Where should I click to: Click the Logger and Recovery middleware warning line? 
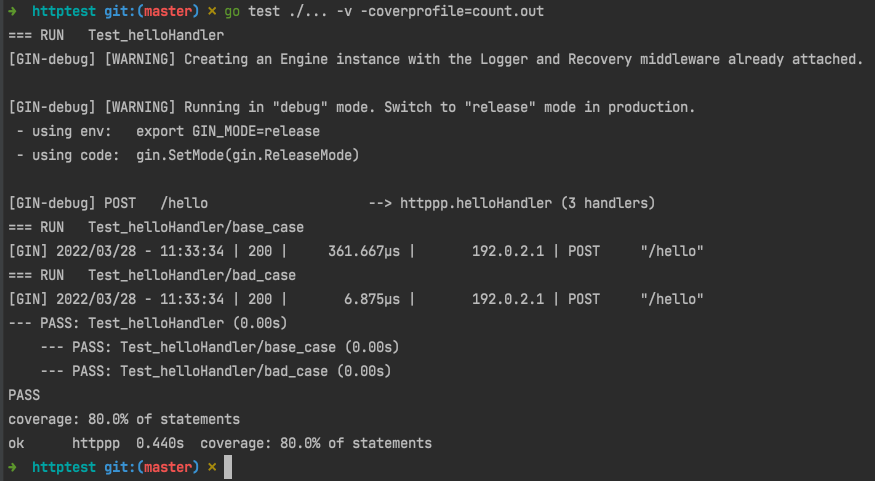[x=435, y=59]
